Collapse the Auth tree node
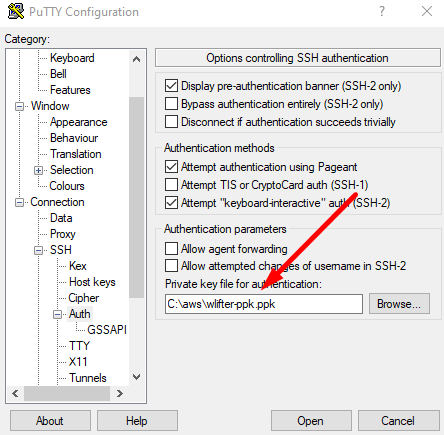Image resolution: width=444 pixels, height=435 pixels. (58, 314)
